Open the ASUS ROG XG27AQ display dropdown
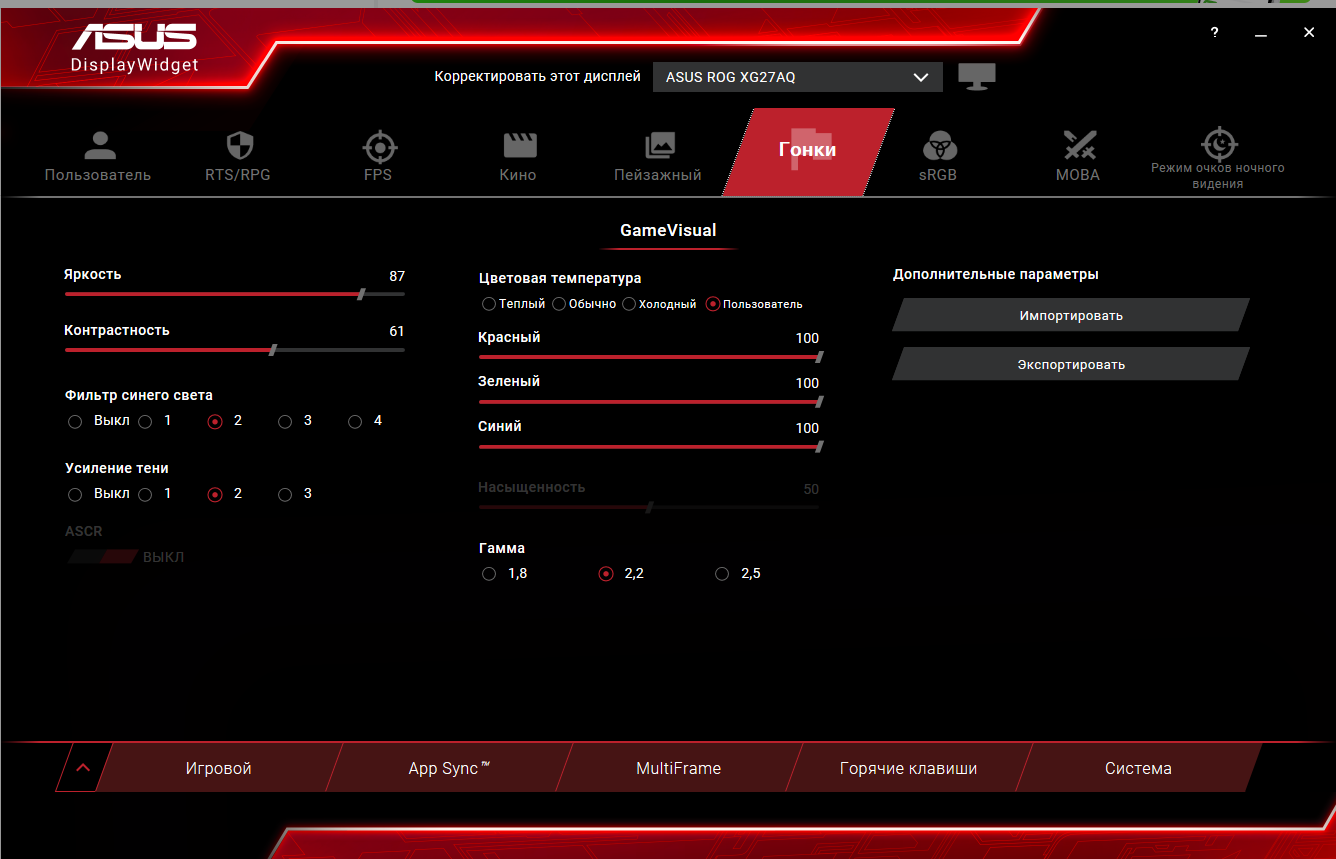Screen dimensions: 1336x859 [x=797, y=77]
